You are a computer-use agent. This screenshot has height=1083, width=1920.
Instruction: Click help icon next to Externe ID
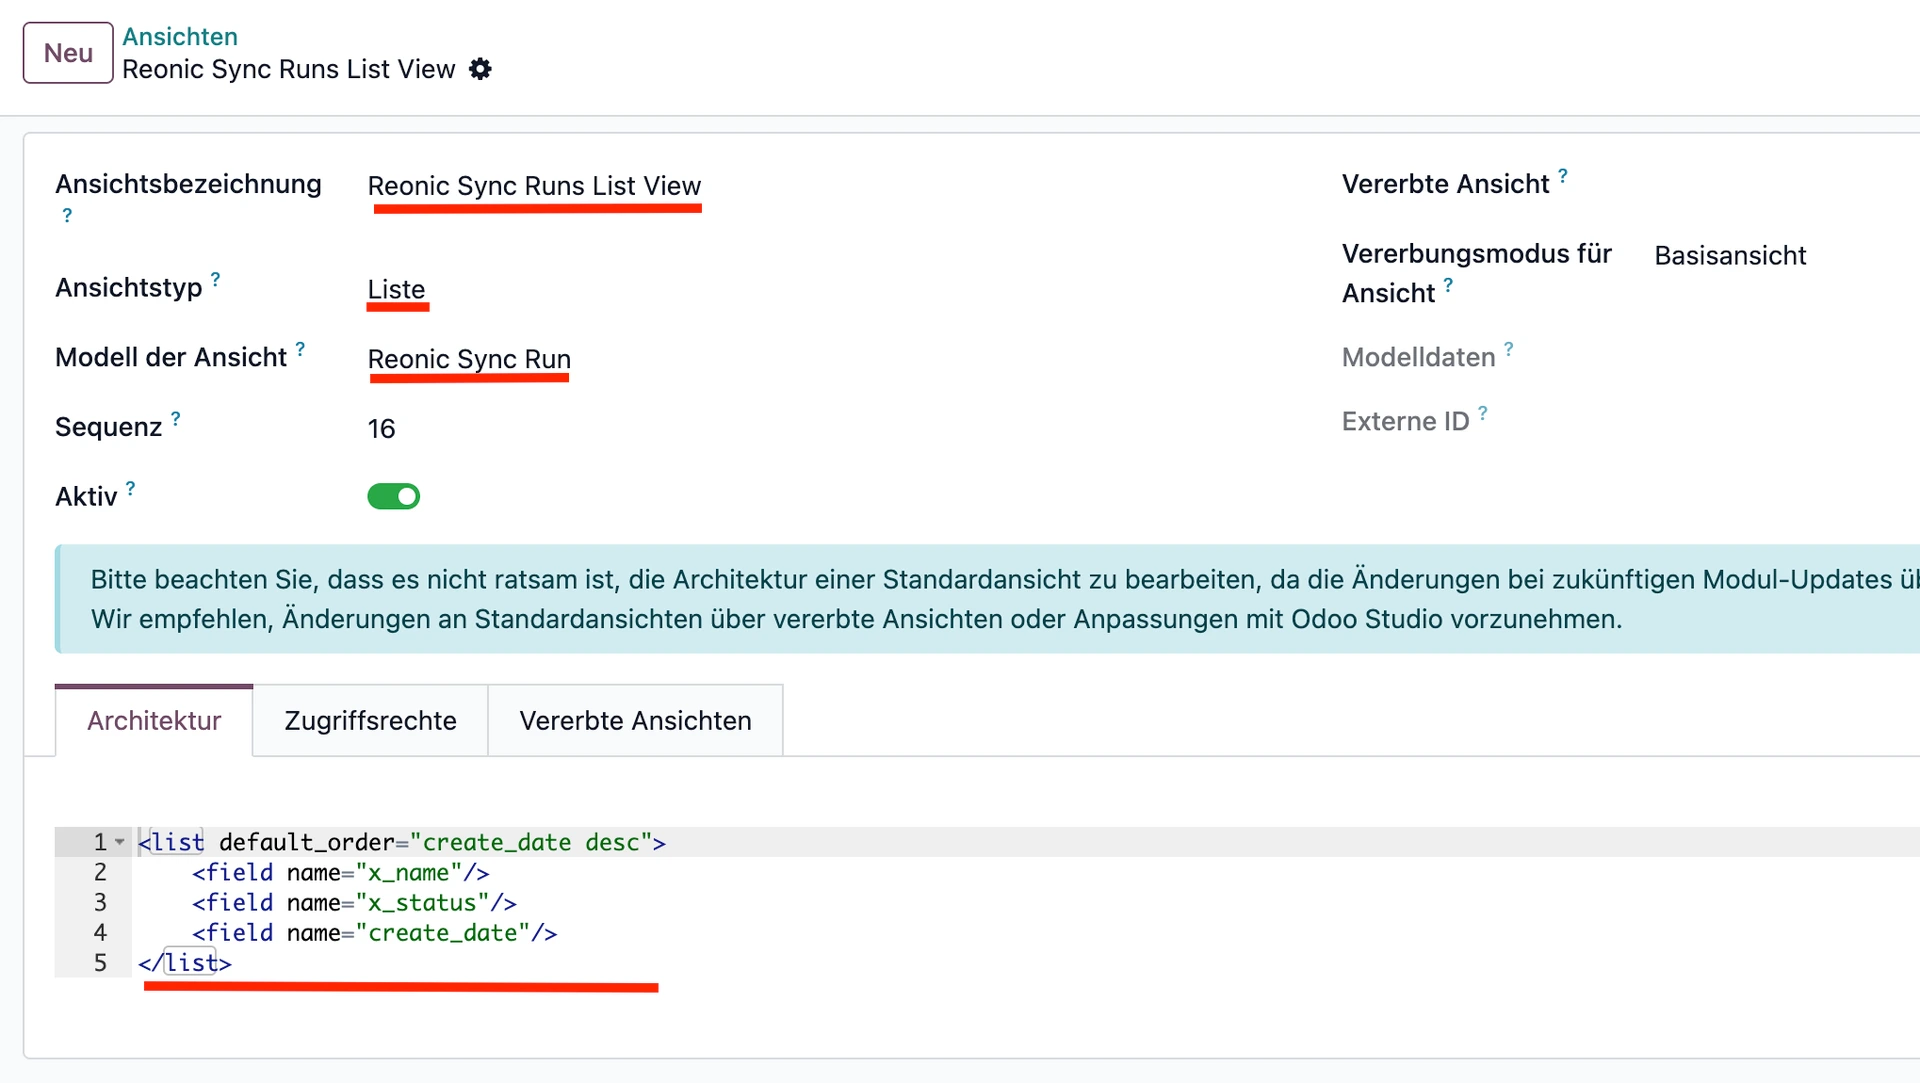(x=1483, y=412)
